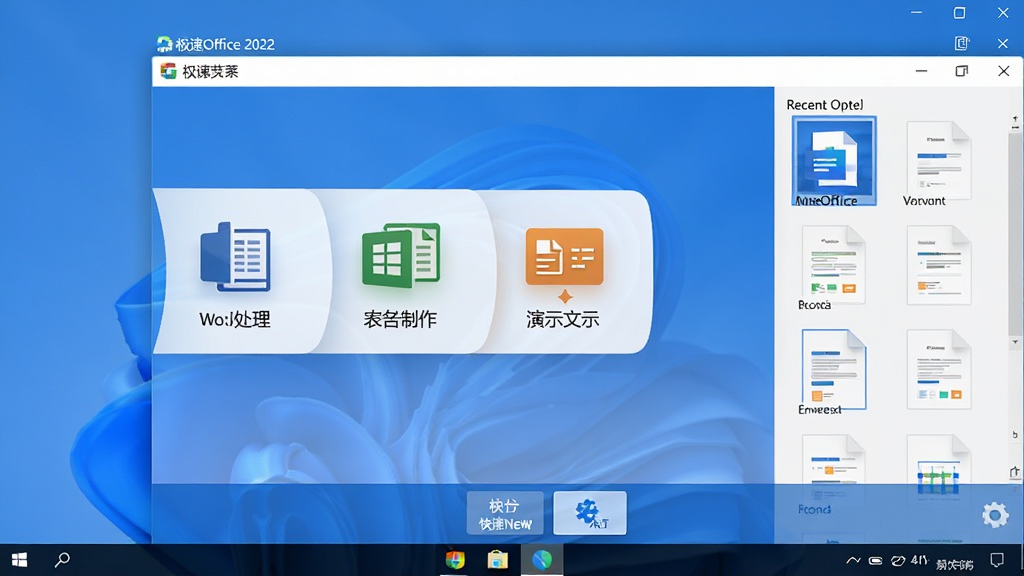
Task: Click the blue flower icon bottom button
Action: 590,513
